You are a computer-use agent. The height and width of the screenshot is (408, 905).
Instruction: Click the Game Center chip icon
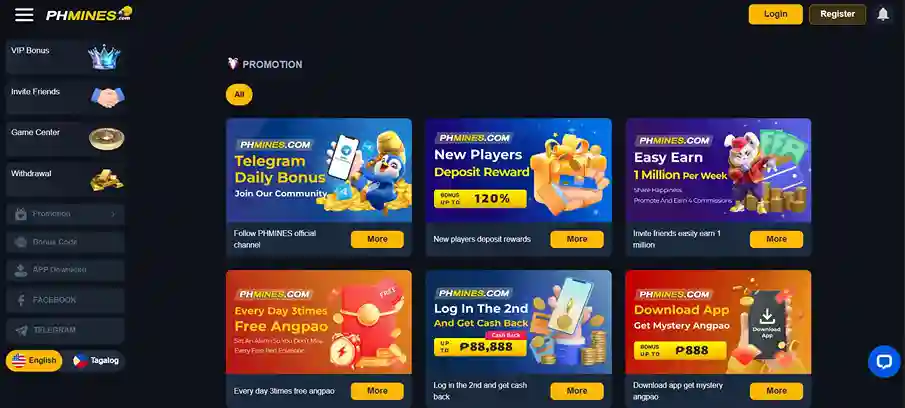coord(106,139)
